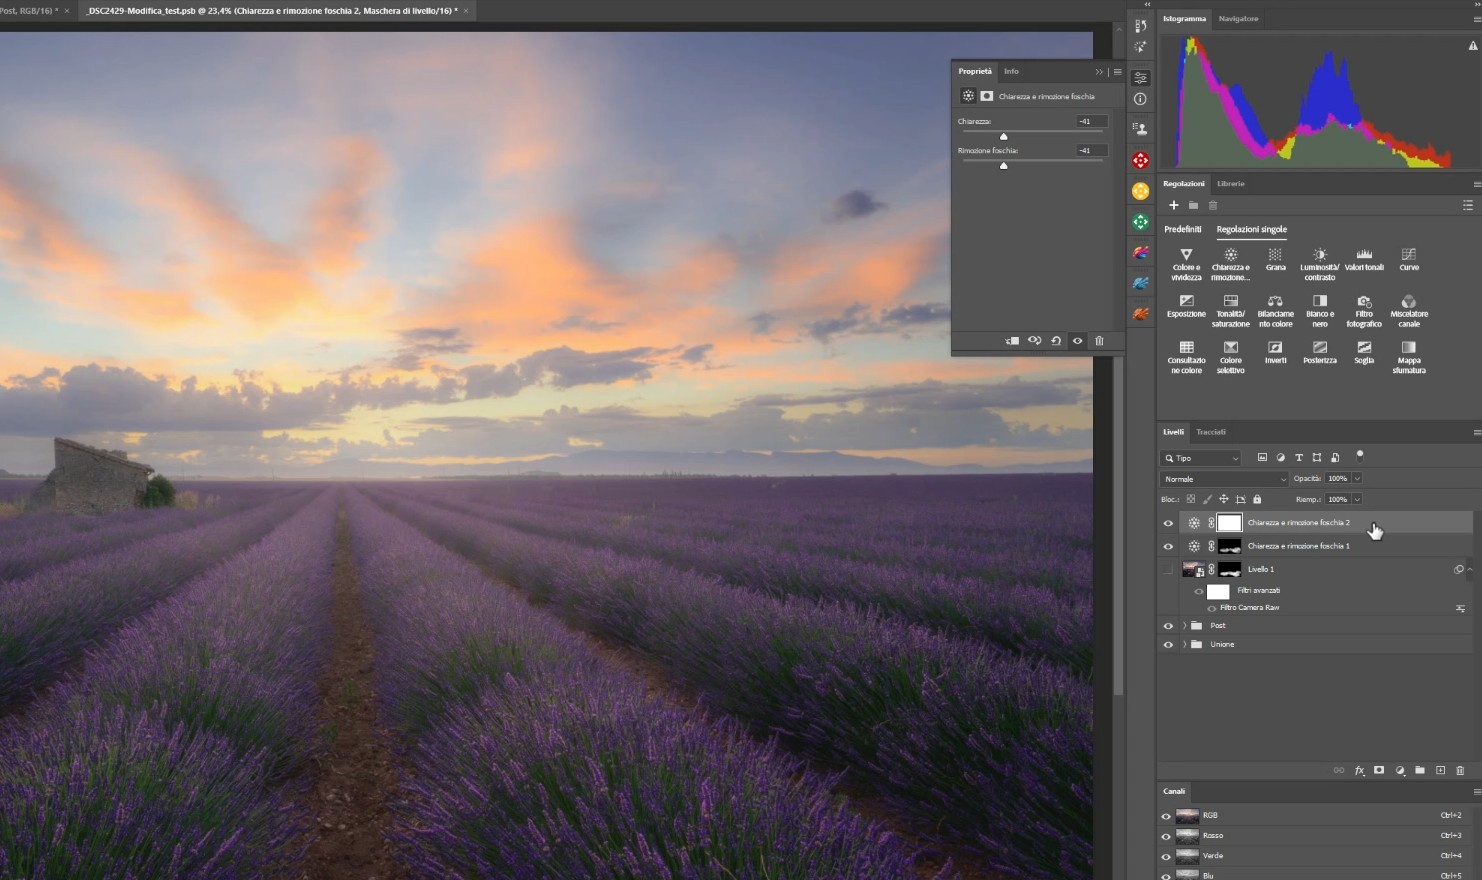Screen dimensions: 1482x880
Task: Reset adjustment defaults in Proprietà panel
Action: click(x=1056, y=341)
